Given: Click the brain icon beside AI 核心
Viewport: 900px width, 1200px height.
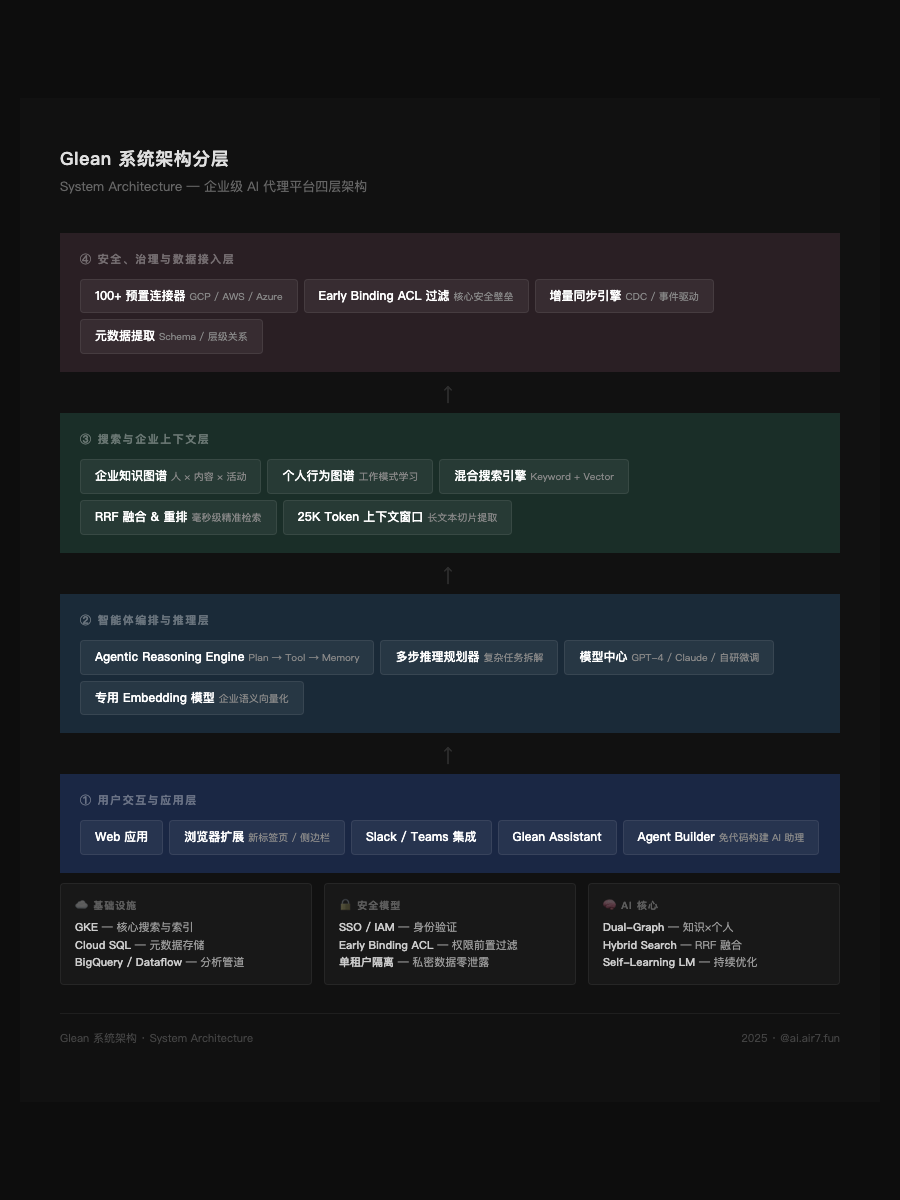Looking at the screenshot, I should [609, 905].
